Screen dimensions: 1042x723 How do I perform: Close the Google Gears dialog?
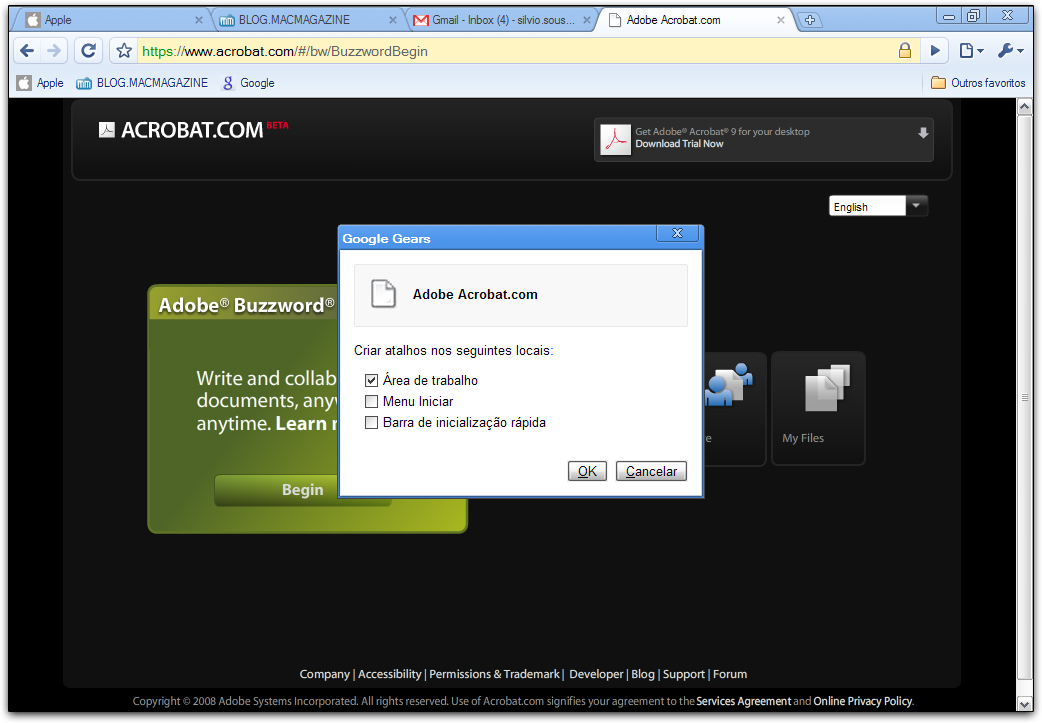(x=677, y=233)
